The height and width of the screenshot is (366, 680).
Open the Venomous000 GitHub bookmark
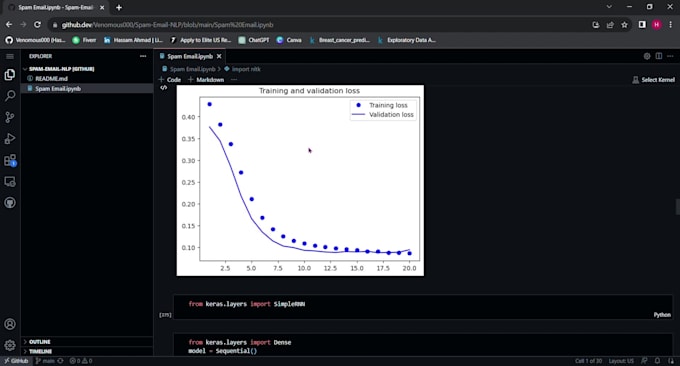[35, 40]
